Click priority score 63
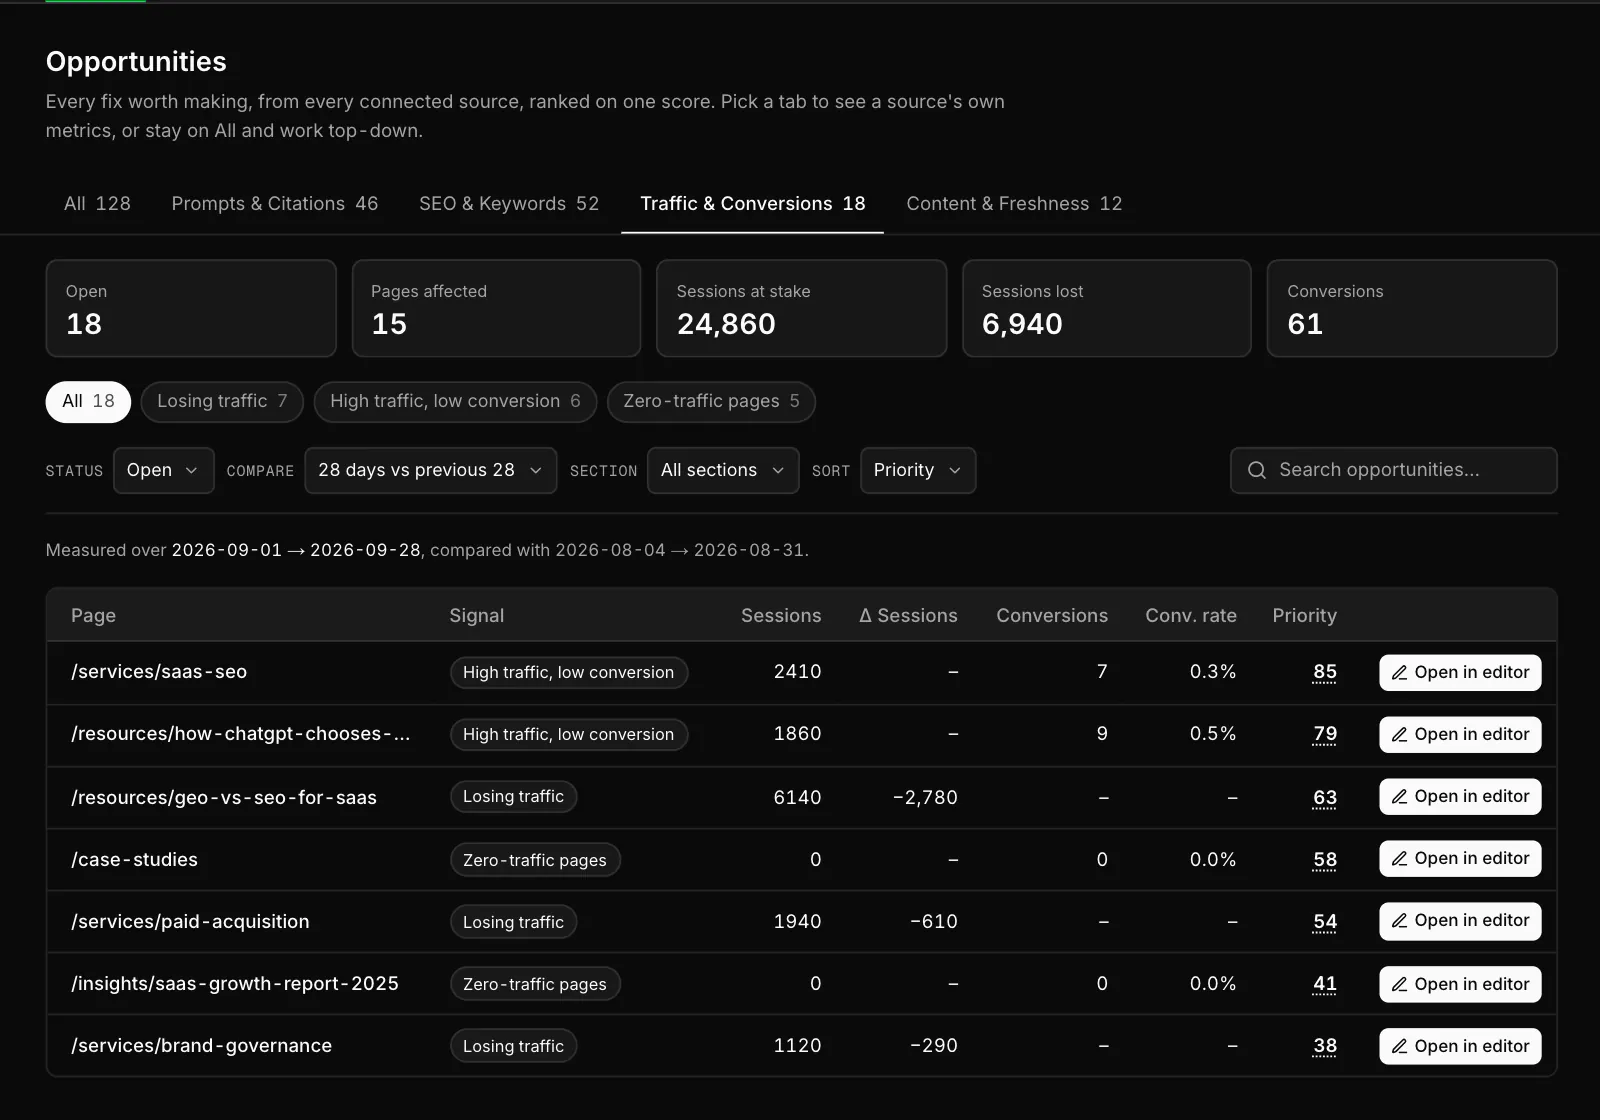The width and height of the screenshot is (1600, 1120). pos(1324,798)
